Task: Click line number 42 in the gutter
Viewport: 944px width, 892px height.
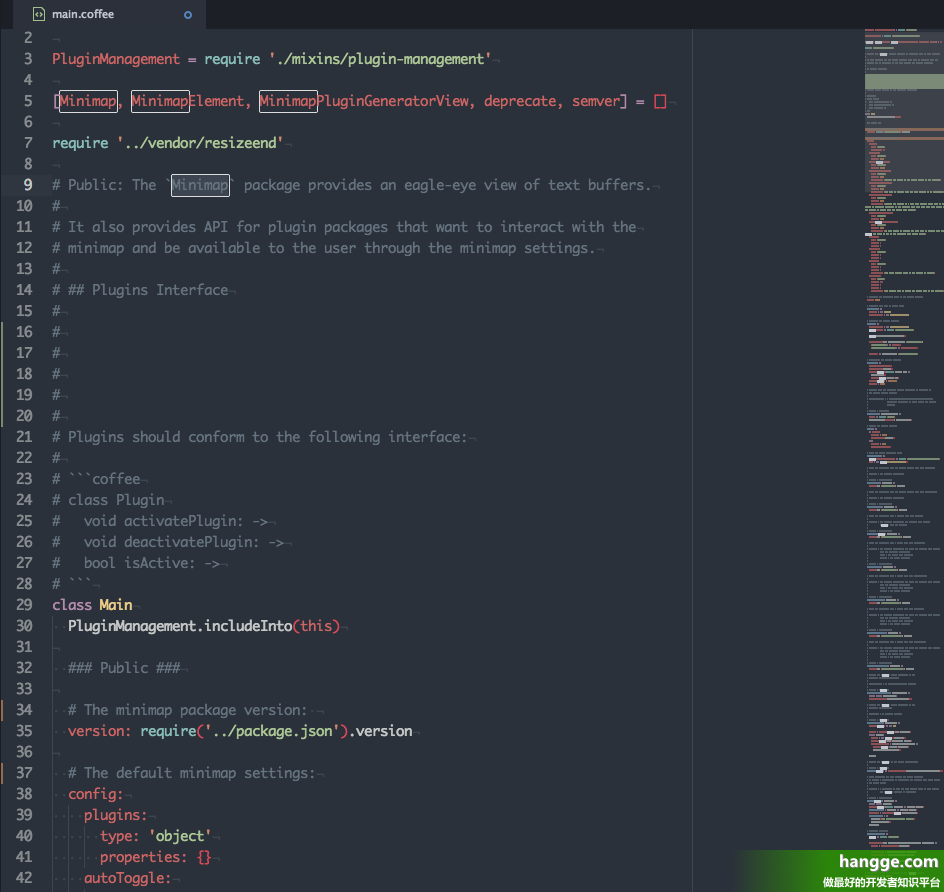Action: pos(24,878)
